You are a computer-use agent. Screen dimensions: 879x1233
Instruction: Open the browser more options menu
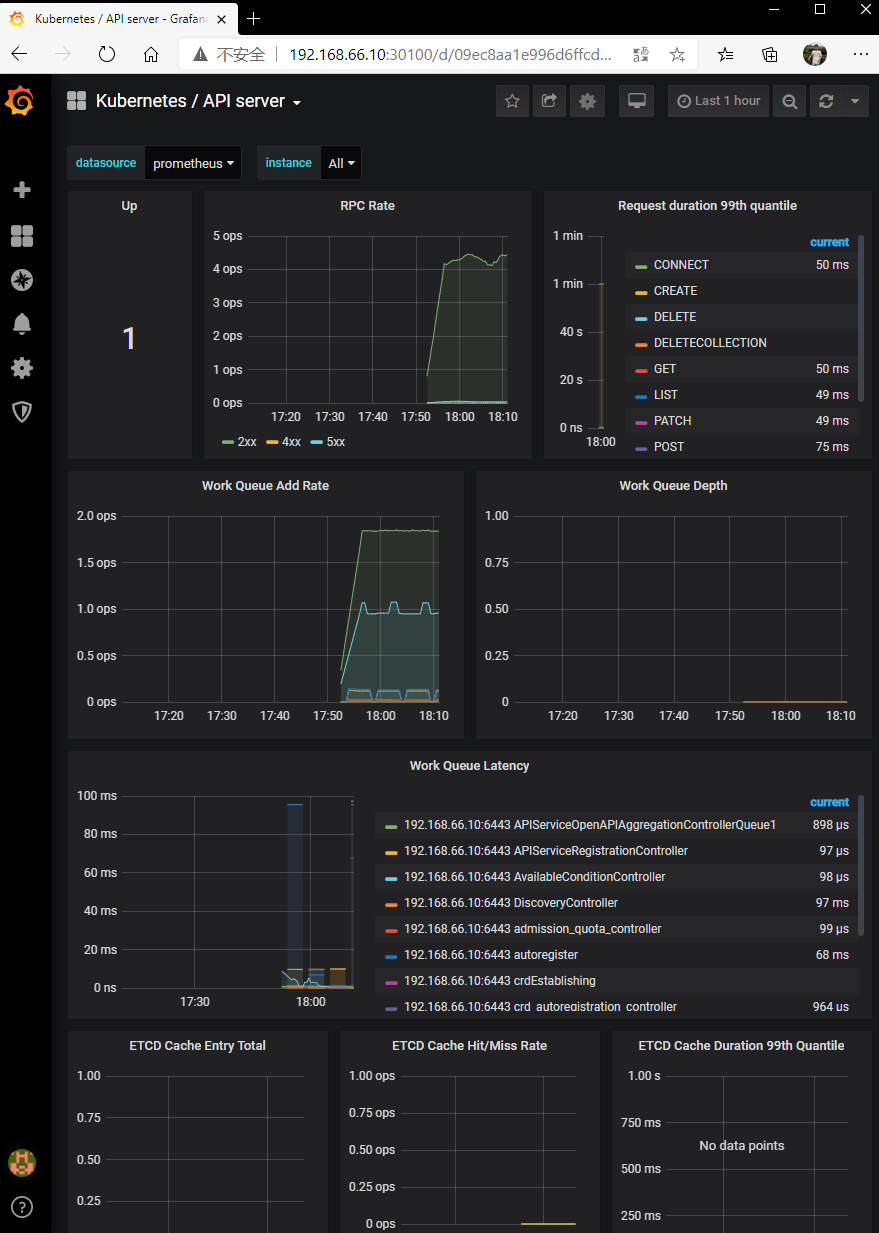click(x=860, y=54)
